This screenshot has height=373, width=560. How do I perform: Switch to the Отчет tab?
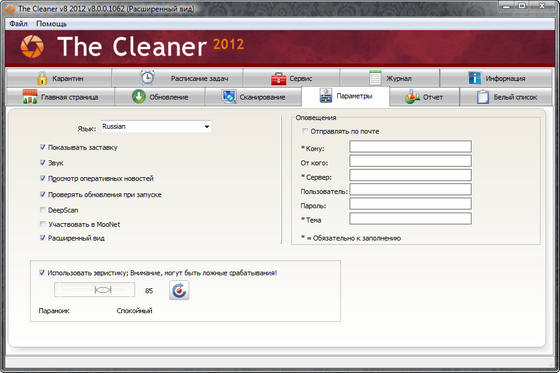(424, 97)
